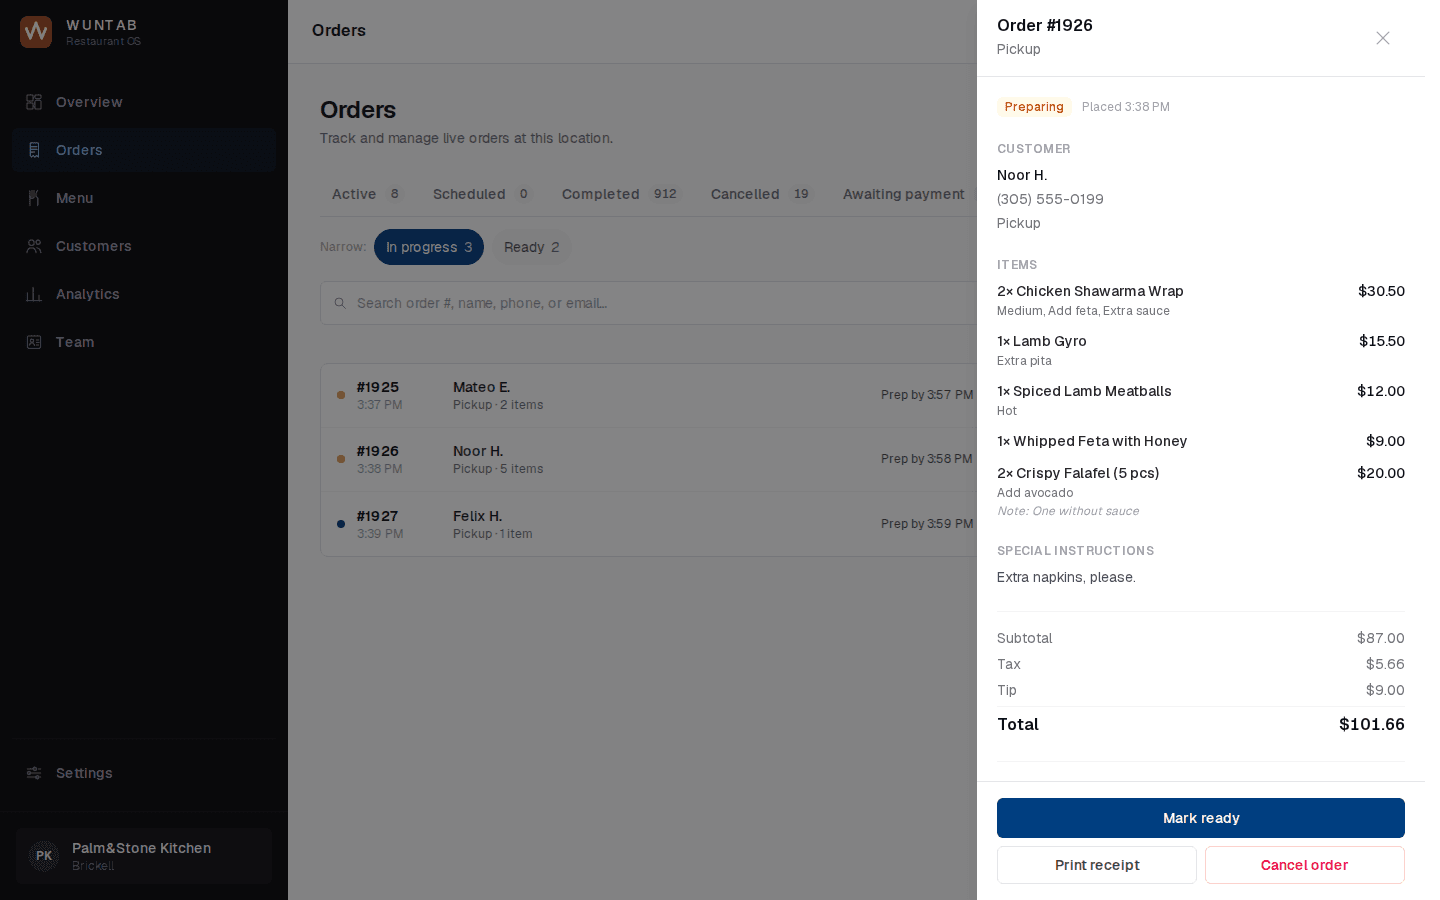
Task: Switch to the Completed tab
Action: point(620,194)
